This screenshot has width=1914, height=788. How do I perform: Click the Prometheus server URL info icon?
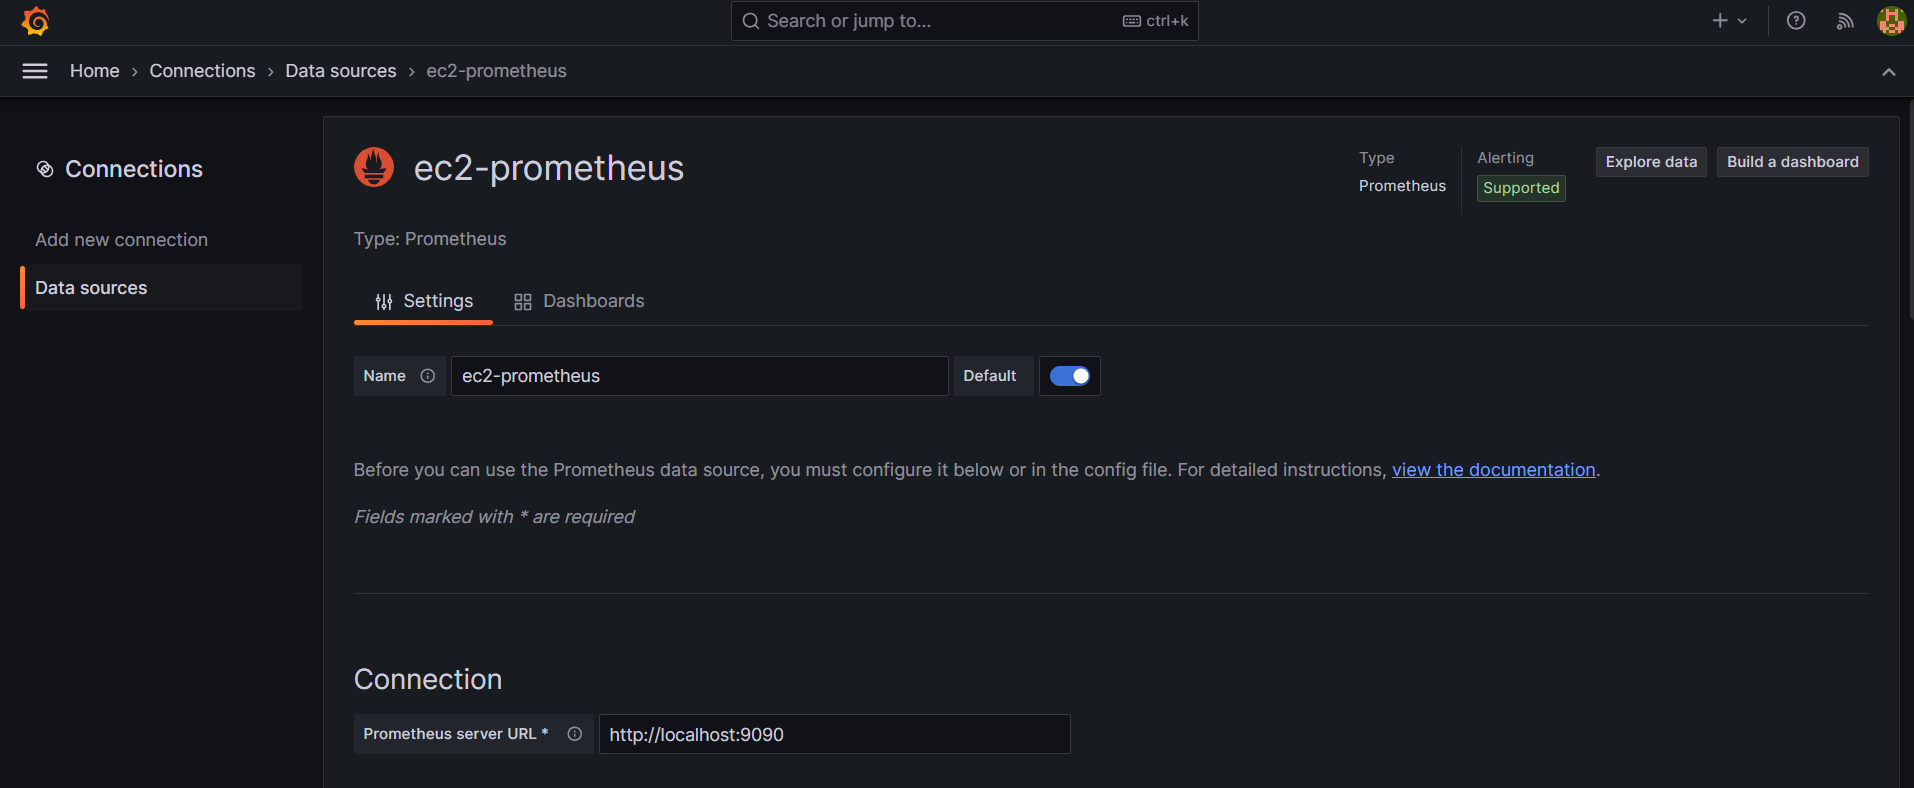pyautogui.click(x=575, y=734)
